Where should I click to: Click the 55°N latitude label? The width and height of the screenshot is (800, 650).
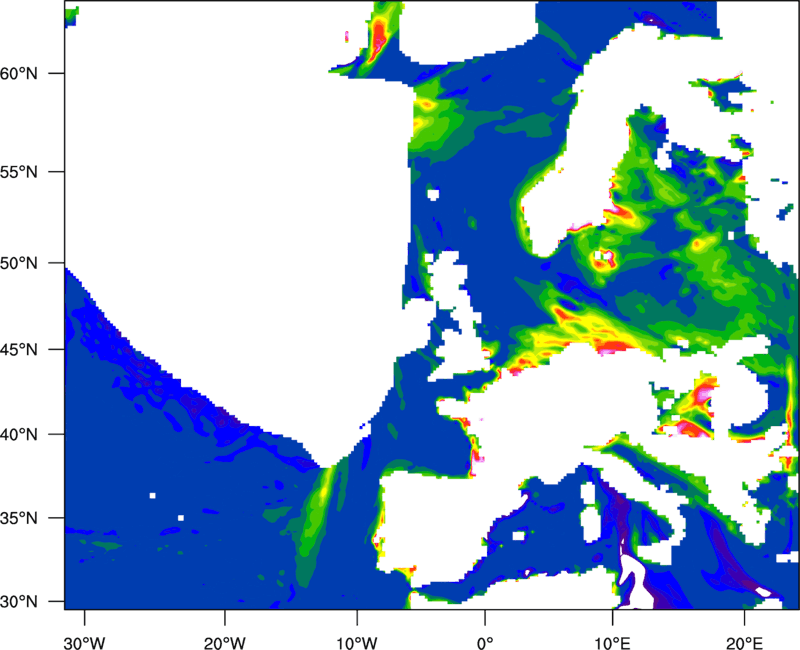19,171
